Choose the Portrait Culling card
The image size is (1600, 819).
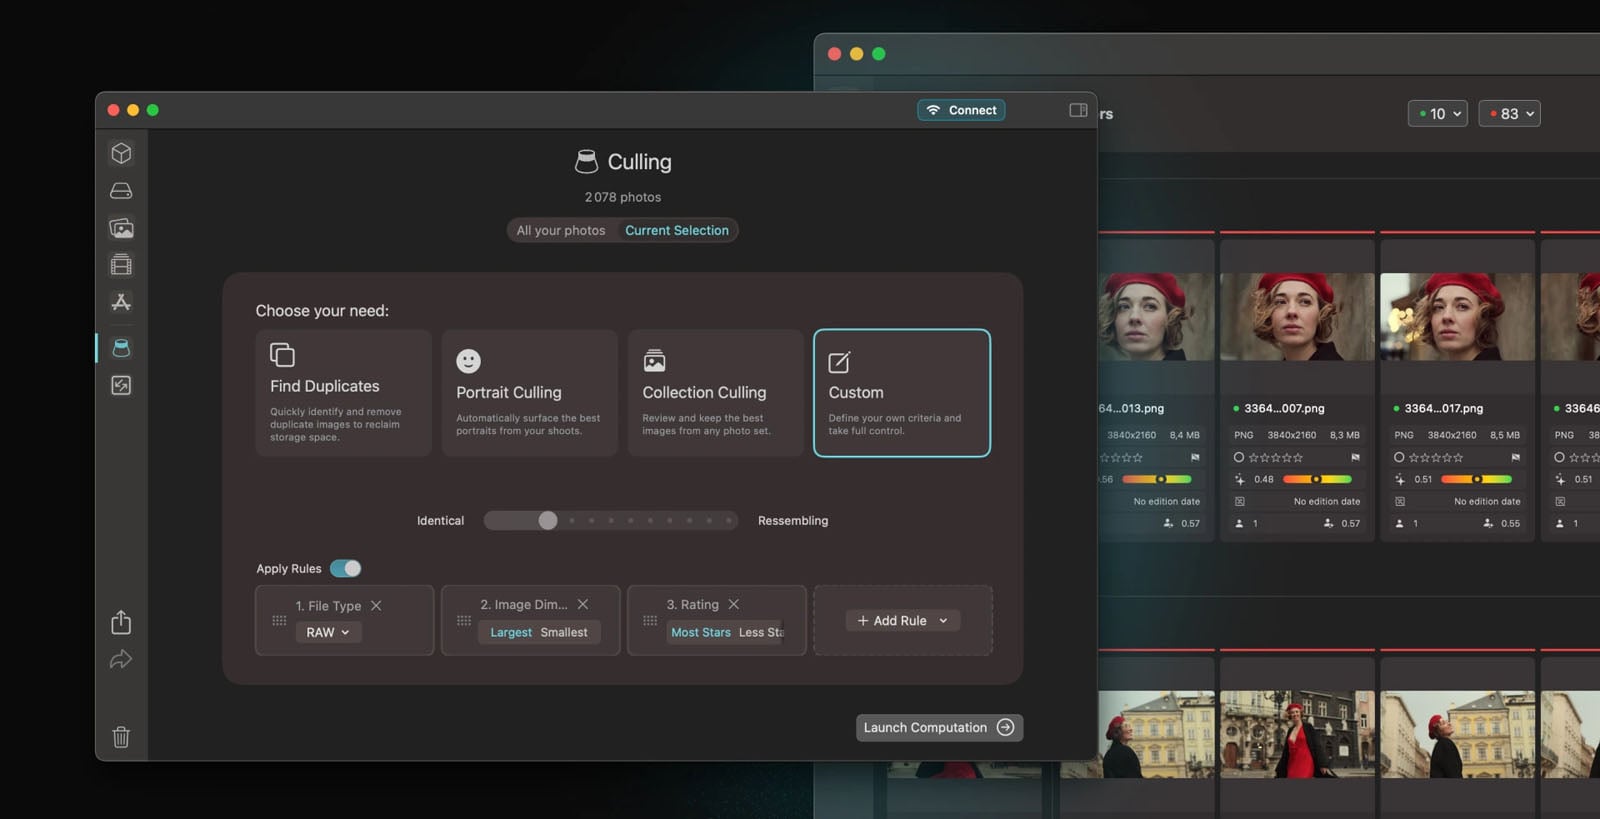[x=529, y=393]
